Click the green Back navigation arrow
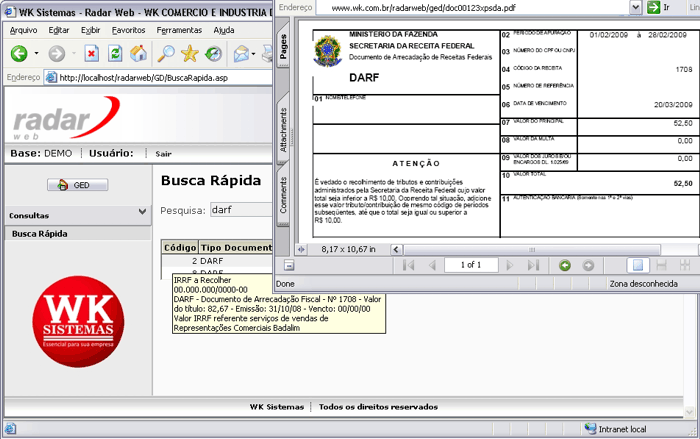This screenshot has width=700, height=439. [19, 53]
